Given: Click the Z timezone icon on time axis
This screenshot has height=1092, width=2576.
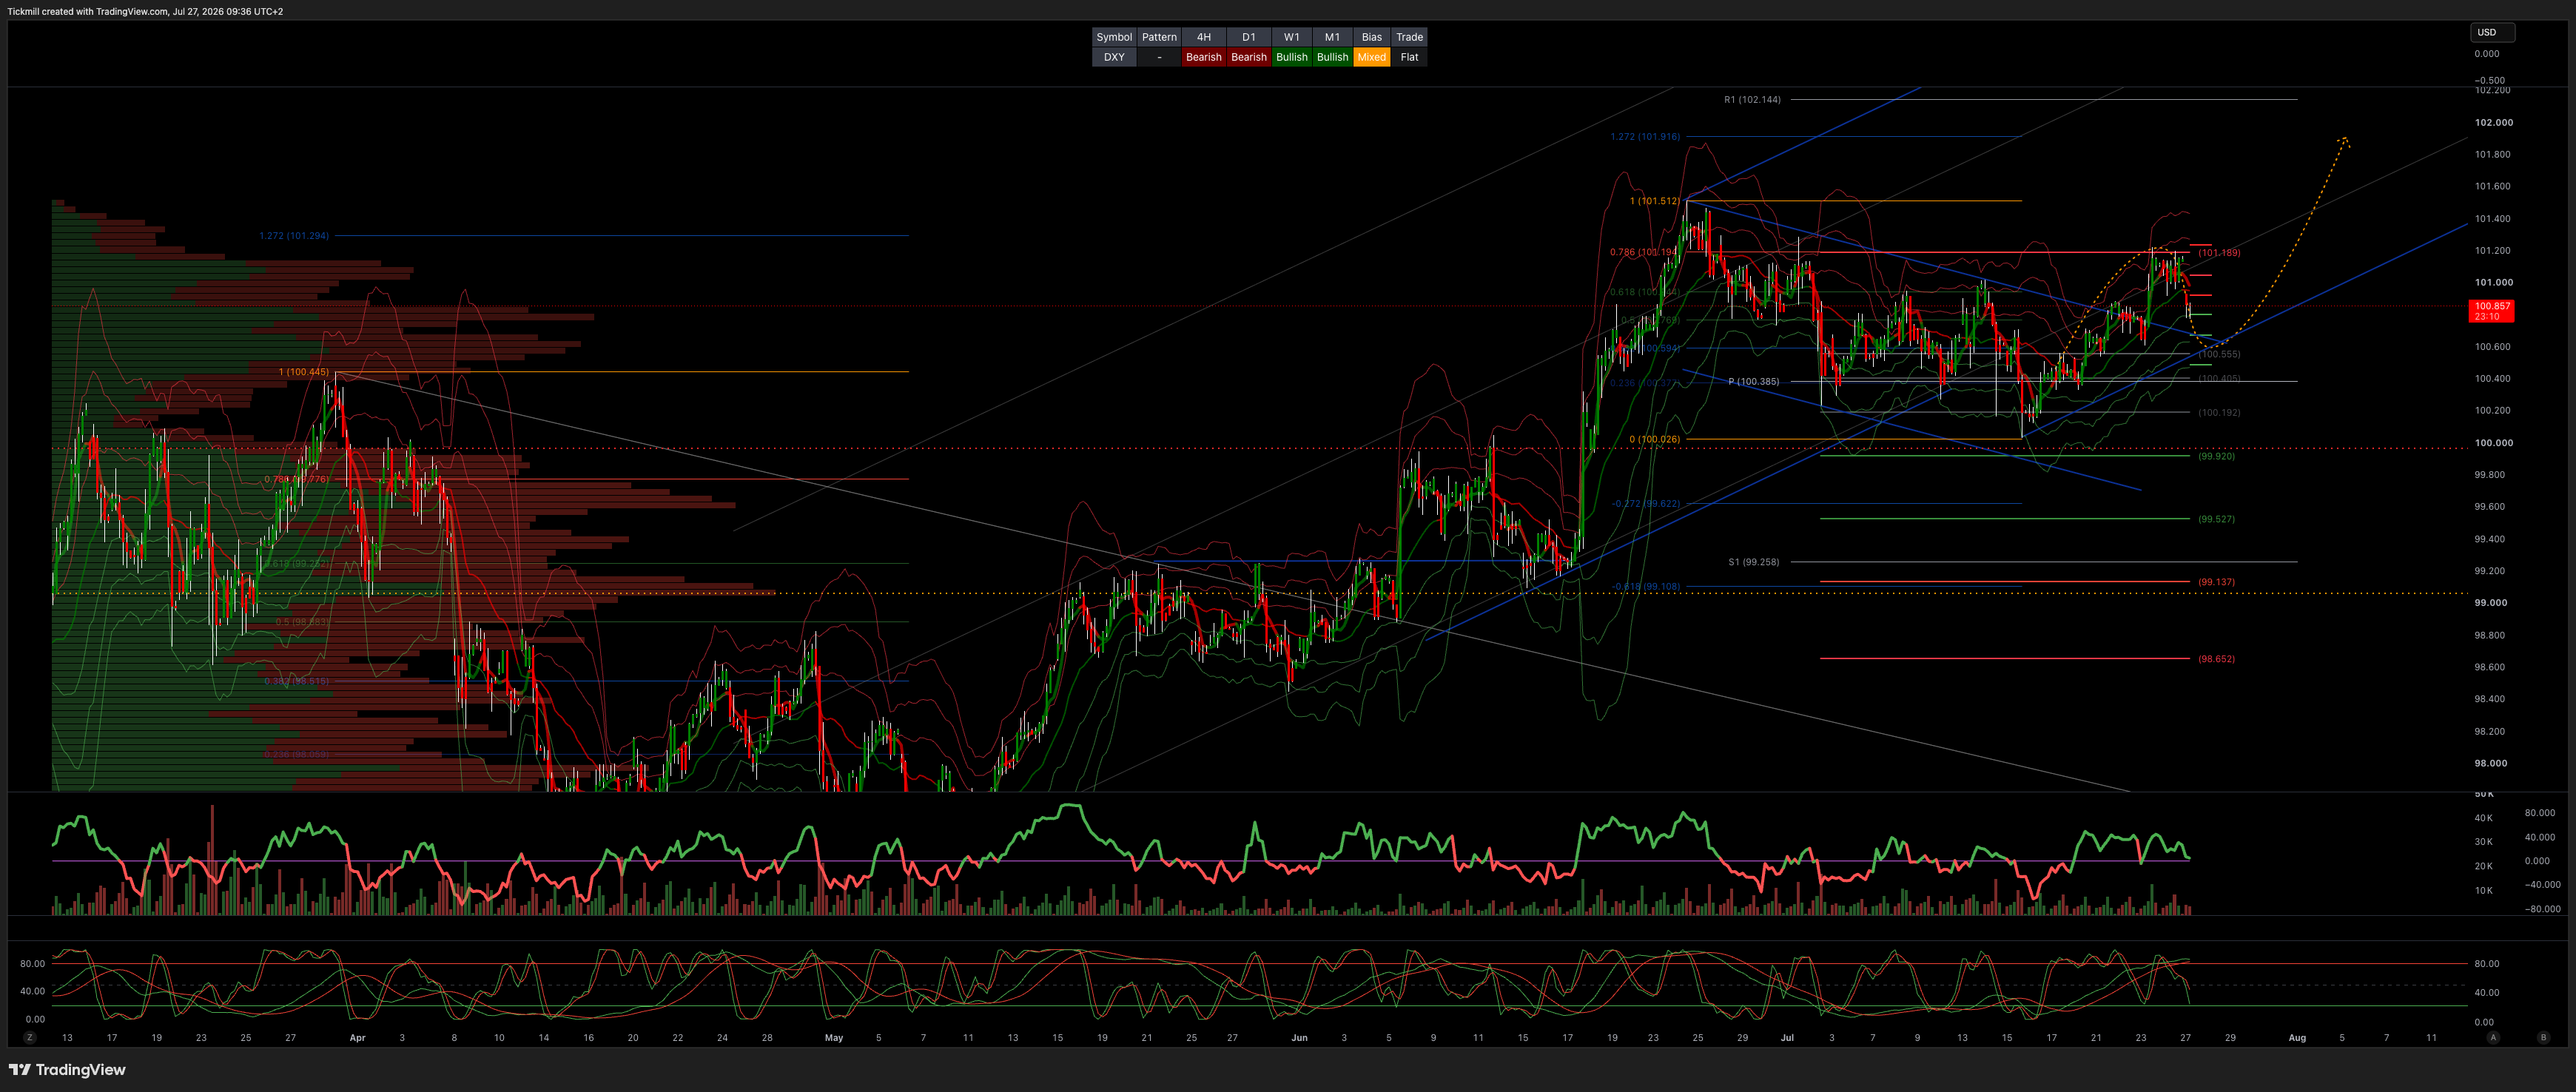Looking at the screenshot, I should coord(30,1038).
